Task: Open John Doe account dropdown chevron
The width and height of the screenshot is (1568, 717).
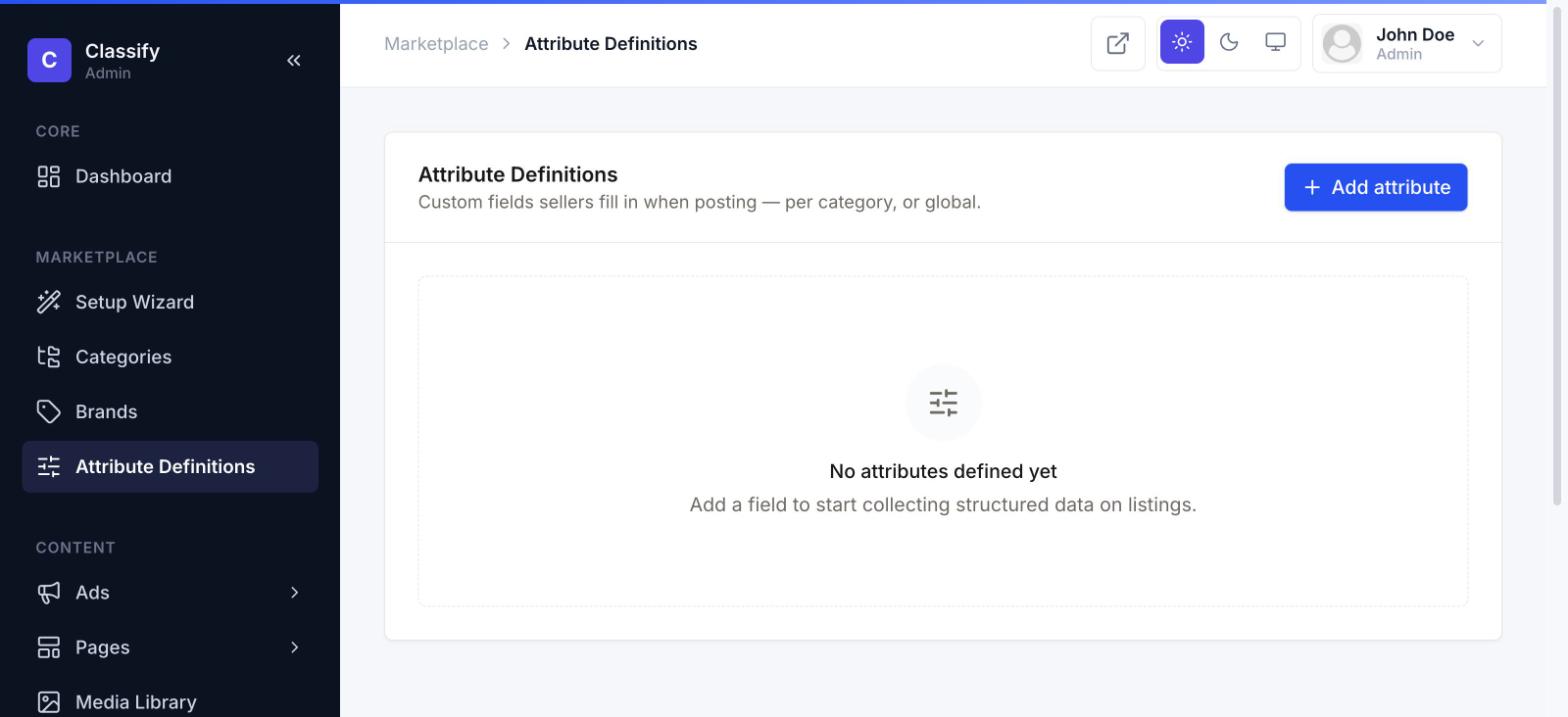Action: point(1478,43)
